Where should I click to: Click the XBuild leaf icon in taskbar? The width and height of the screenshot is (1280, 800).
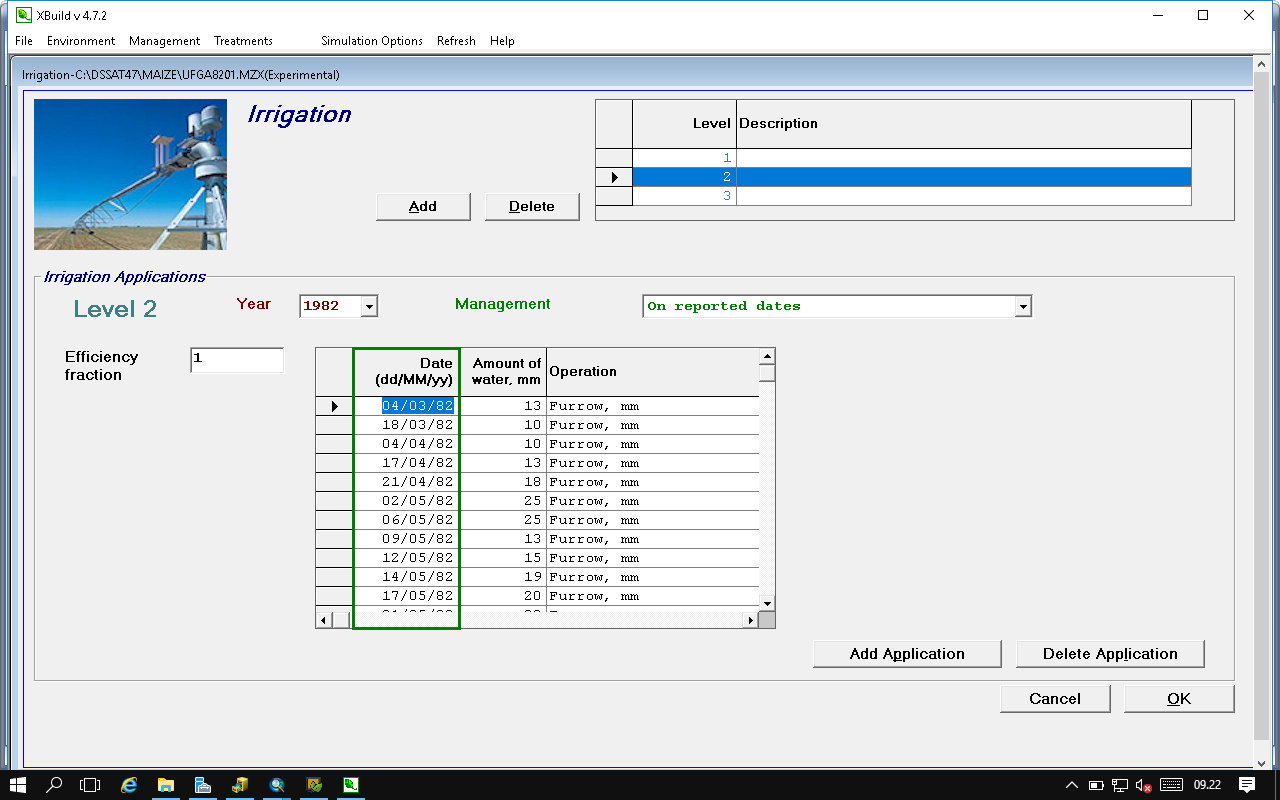[x=351, y=785]
